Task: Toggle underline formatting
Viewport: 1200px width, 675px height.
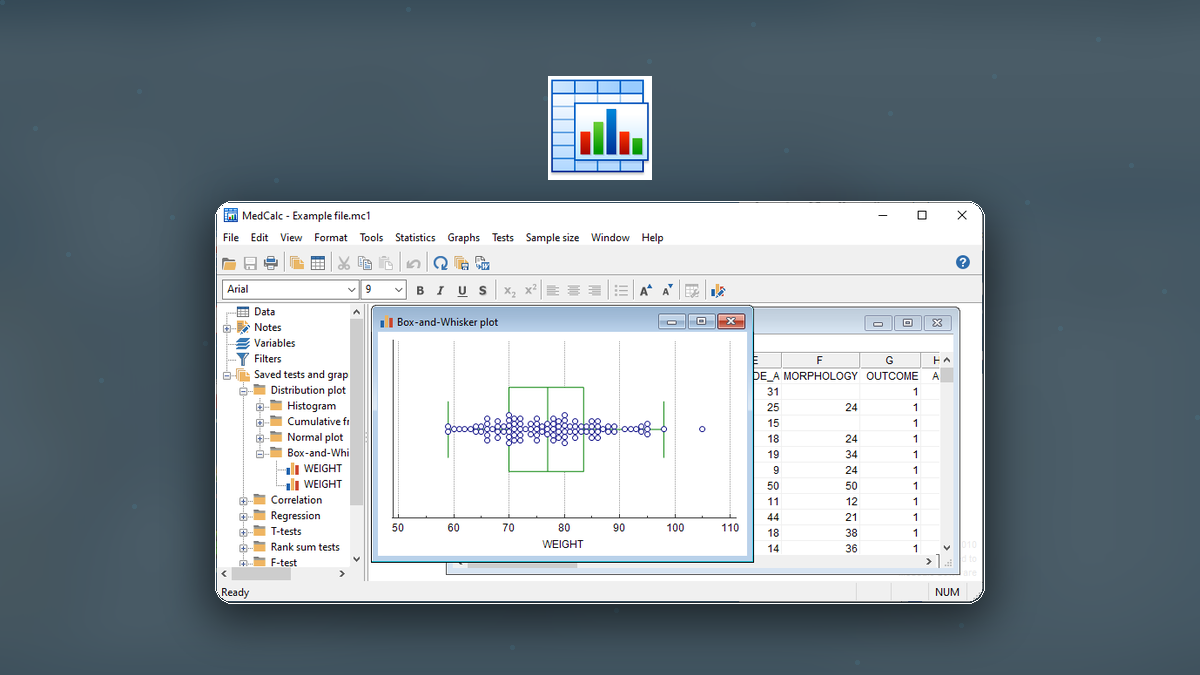Action: [462, 290]
